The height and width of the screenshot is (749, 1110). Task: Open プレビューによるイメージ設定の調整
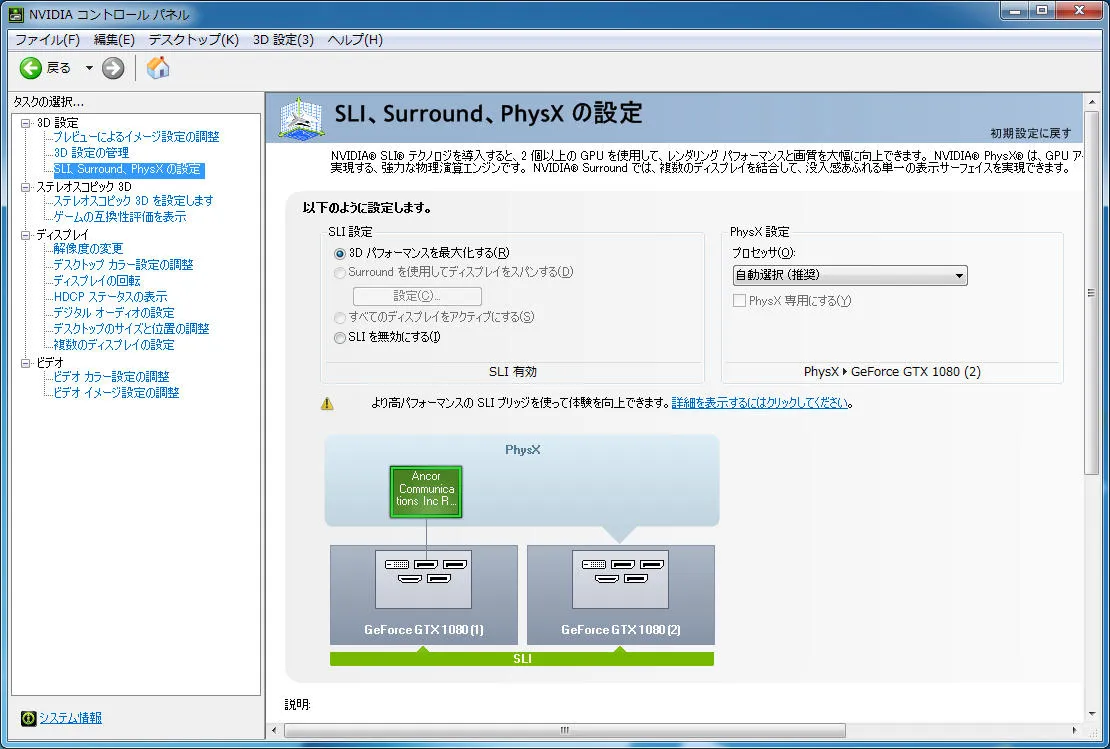click(x=136, y=137)
